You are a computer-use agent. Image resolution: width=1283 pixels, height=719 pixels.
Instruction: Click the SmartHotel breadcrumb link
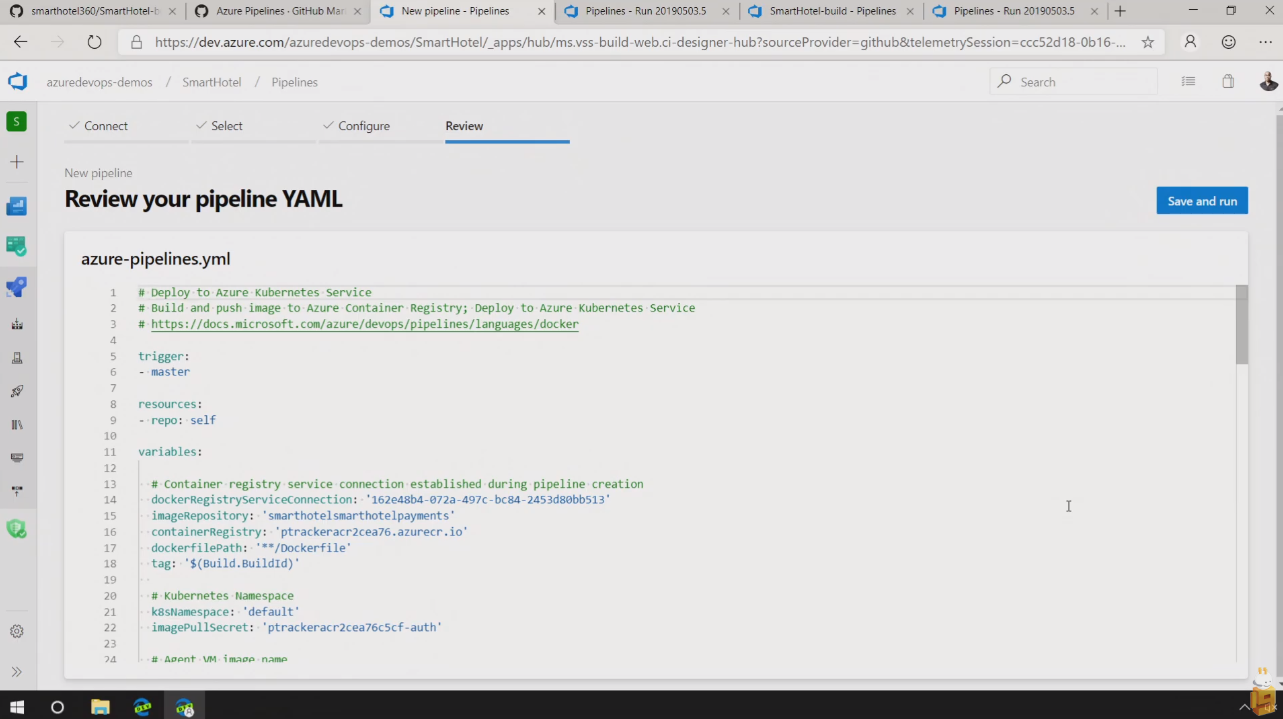point(211,82)
